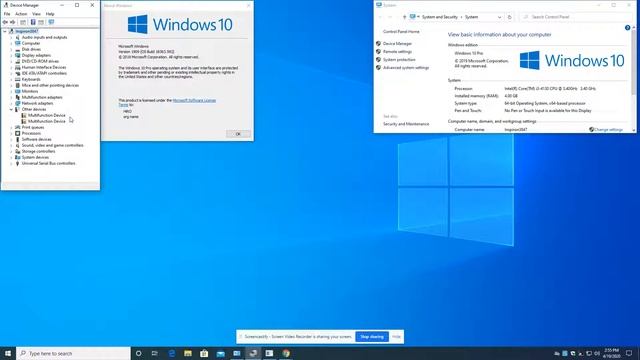Open the Action menu in Device Manager
Viewport: 640px width, 360px height.
click(x=21, y=14)
